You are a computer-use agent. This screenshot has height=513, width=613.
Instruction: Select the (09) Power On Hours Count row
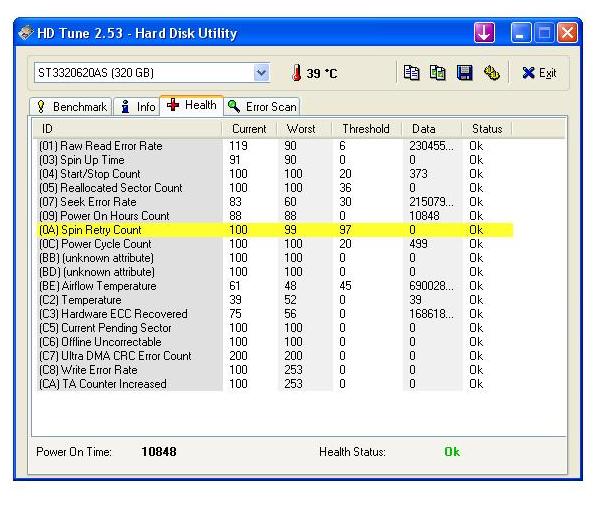click(x=274, y=216)
